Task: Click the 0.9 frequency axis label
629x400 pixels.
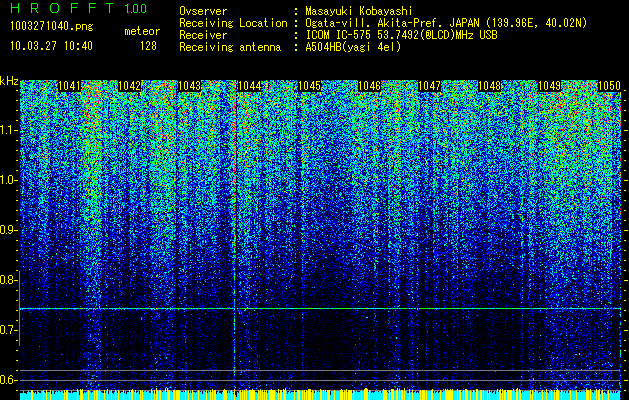Action: click(x=8, y=230)
